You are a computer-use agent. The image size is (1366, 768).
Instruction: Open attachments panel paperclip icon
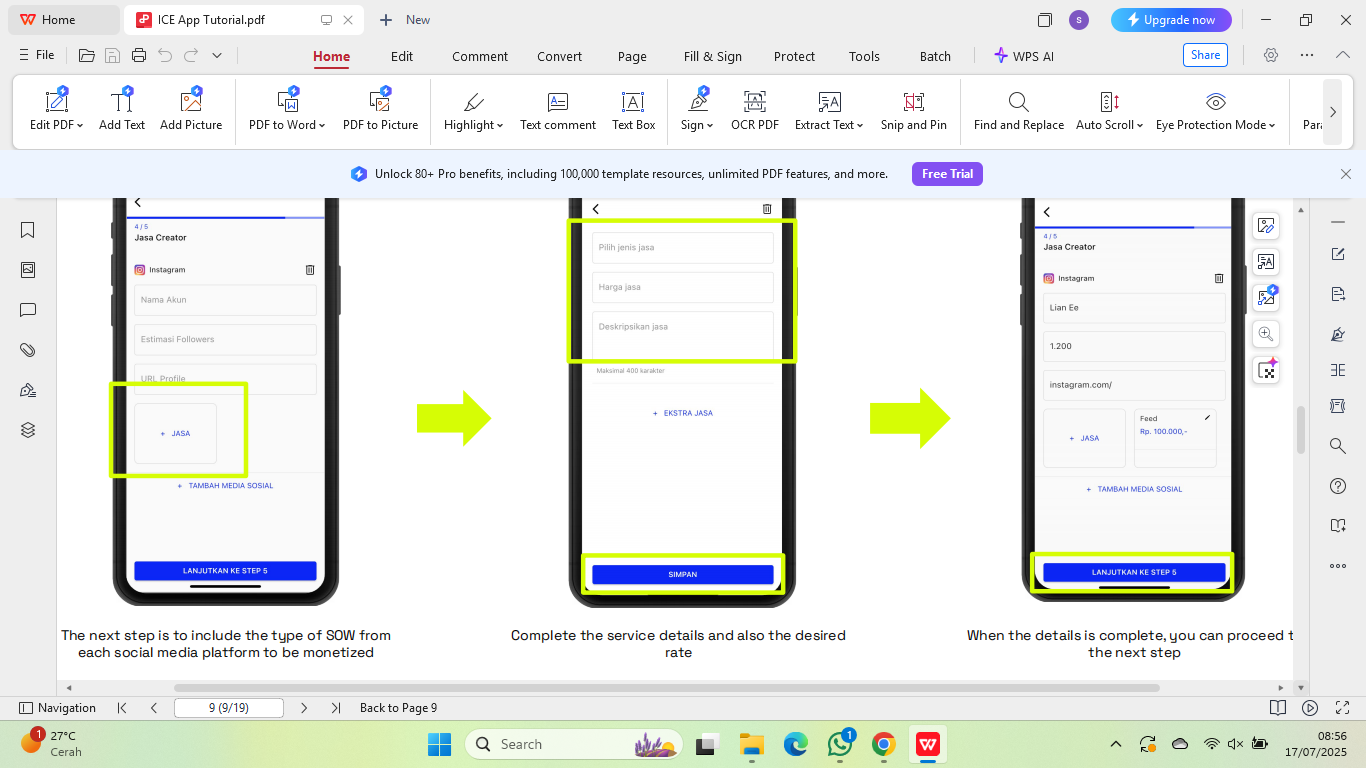[28, 350]
